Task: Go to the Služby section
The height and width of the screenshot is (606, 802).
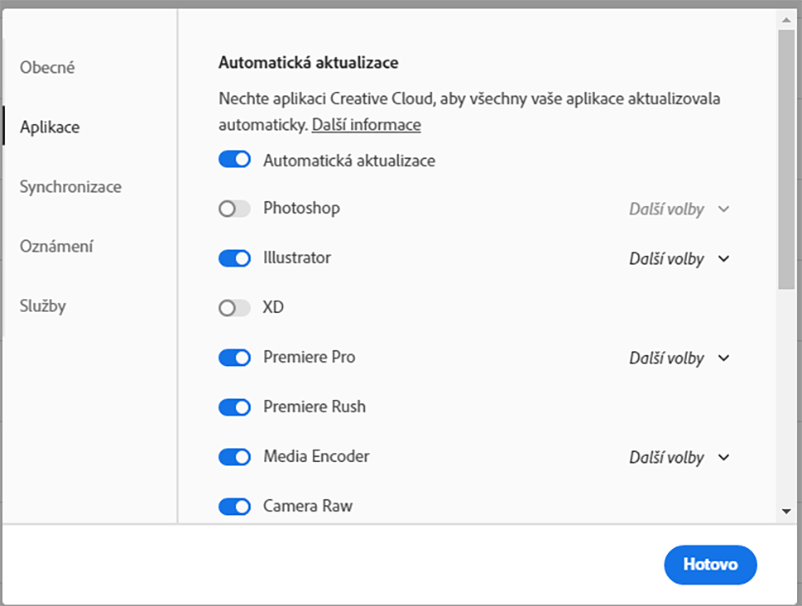Action: [44, 306]
